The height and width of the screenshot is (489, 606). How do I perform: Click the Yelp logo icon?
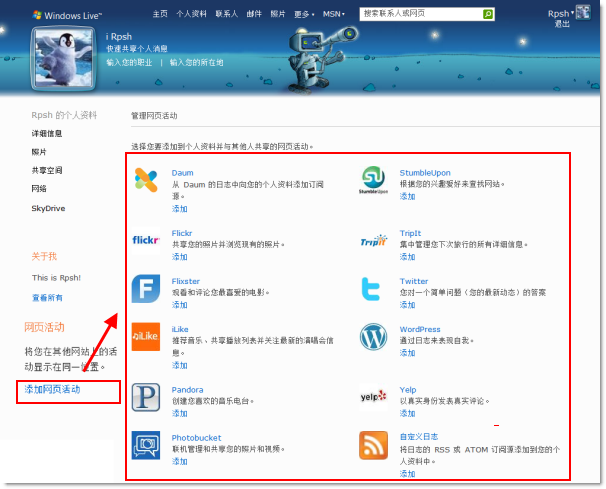373,396
